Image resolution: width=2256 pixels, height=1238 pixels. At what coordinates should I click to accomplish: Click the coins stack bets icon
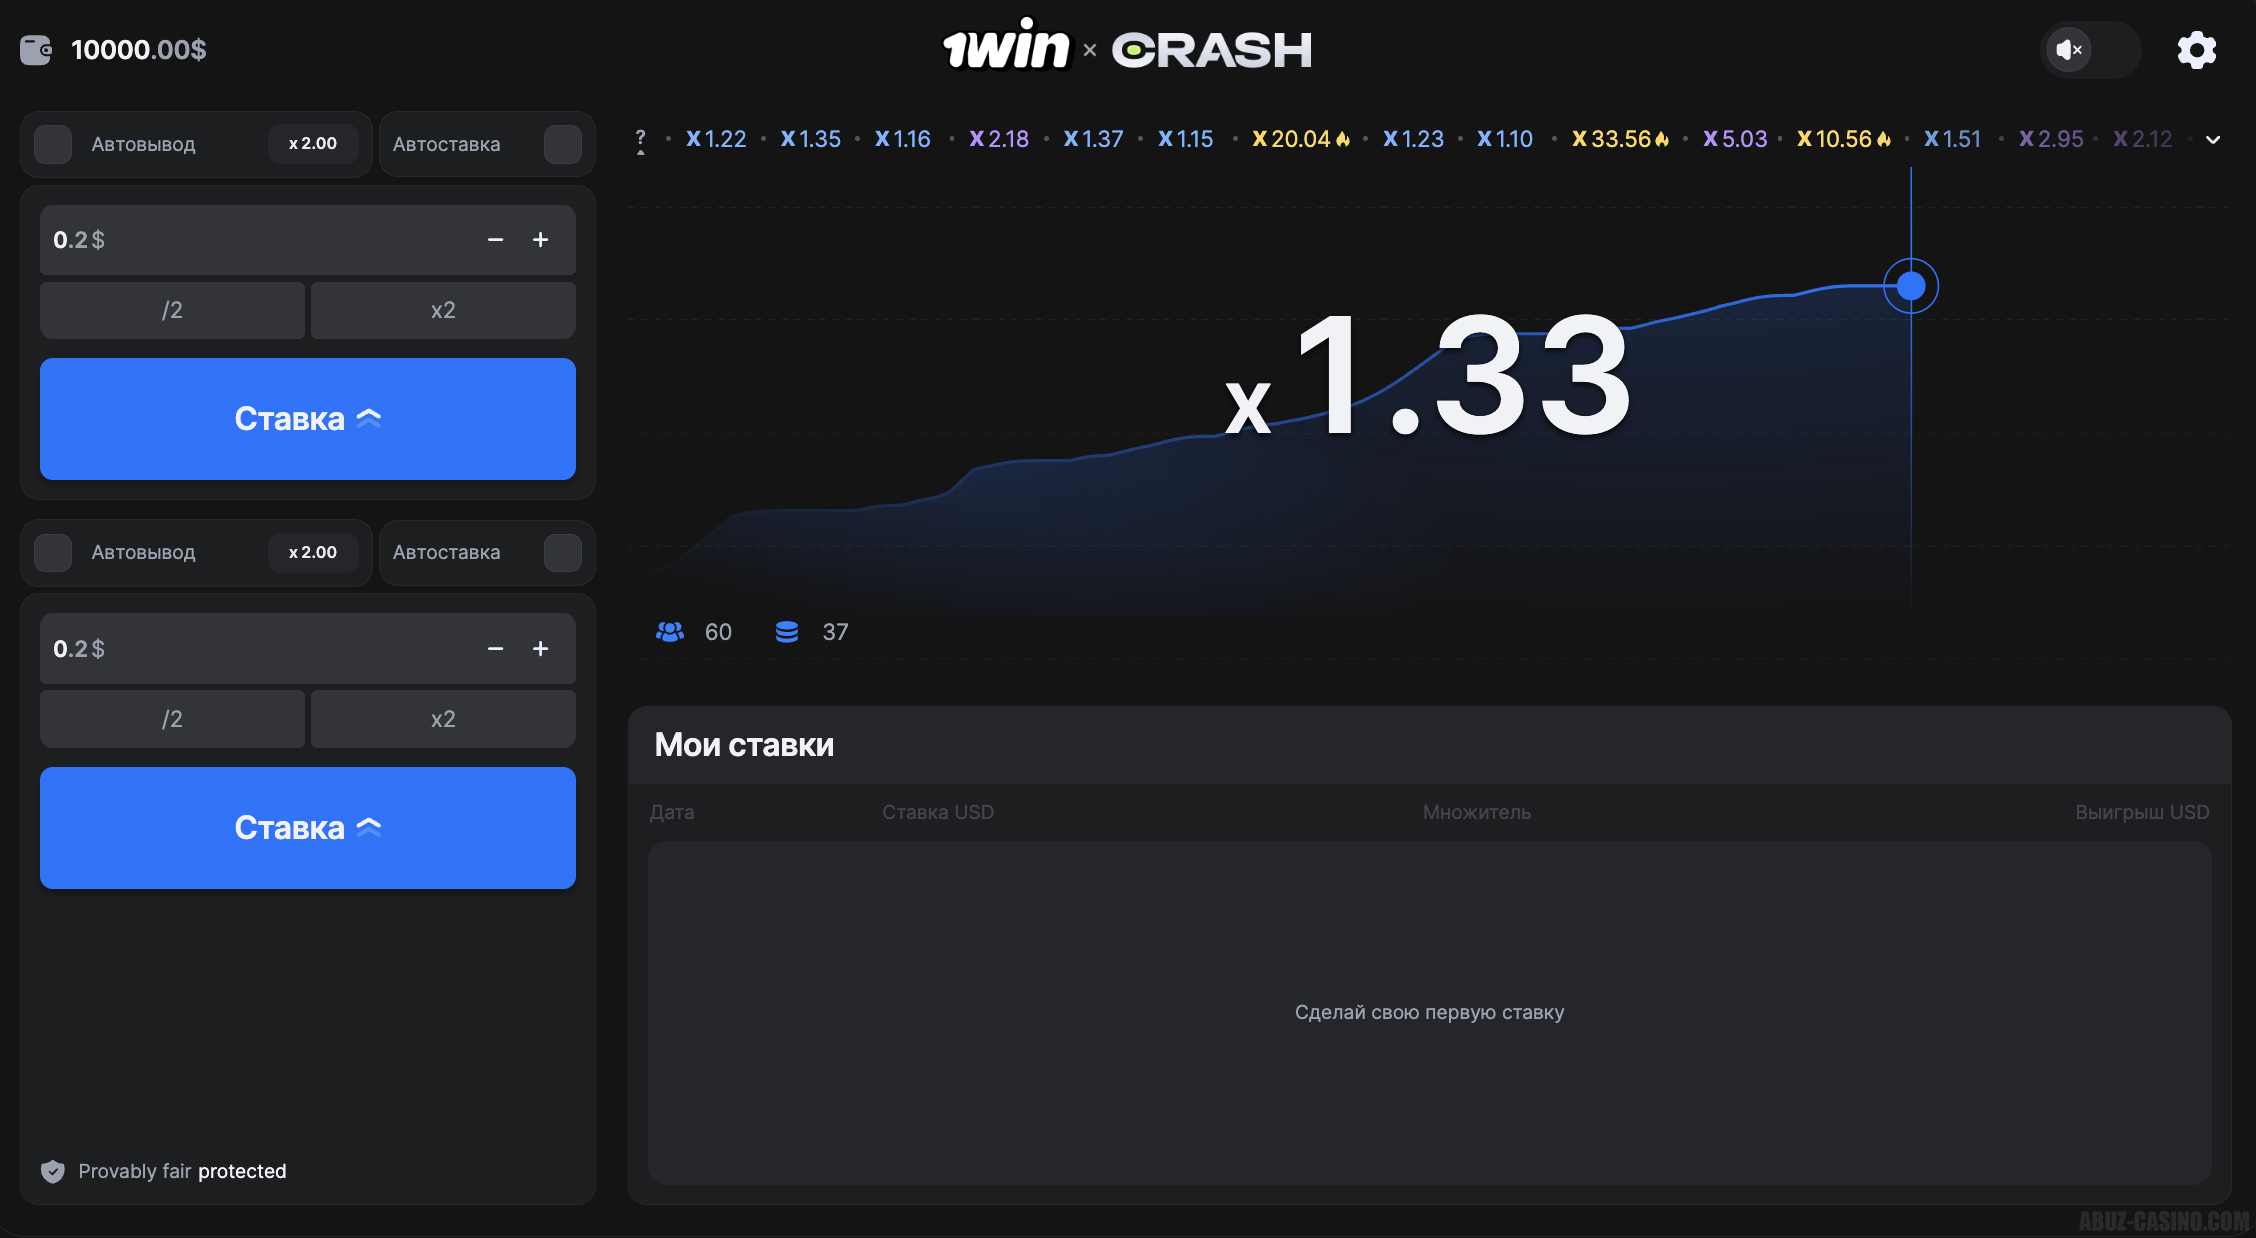(x=787, y=632)
